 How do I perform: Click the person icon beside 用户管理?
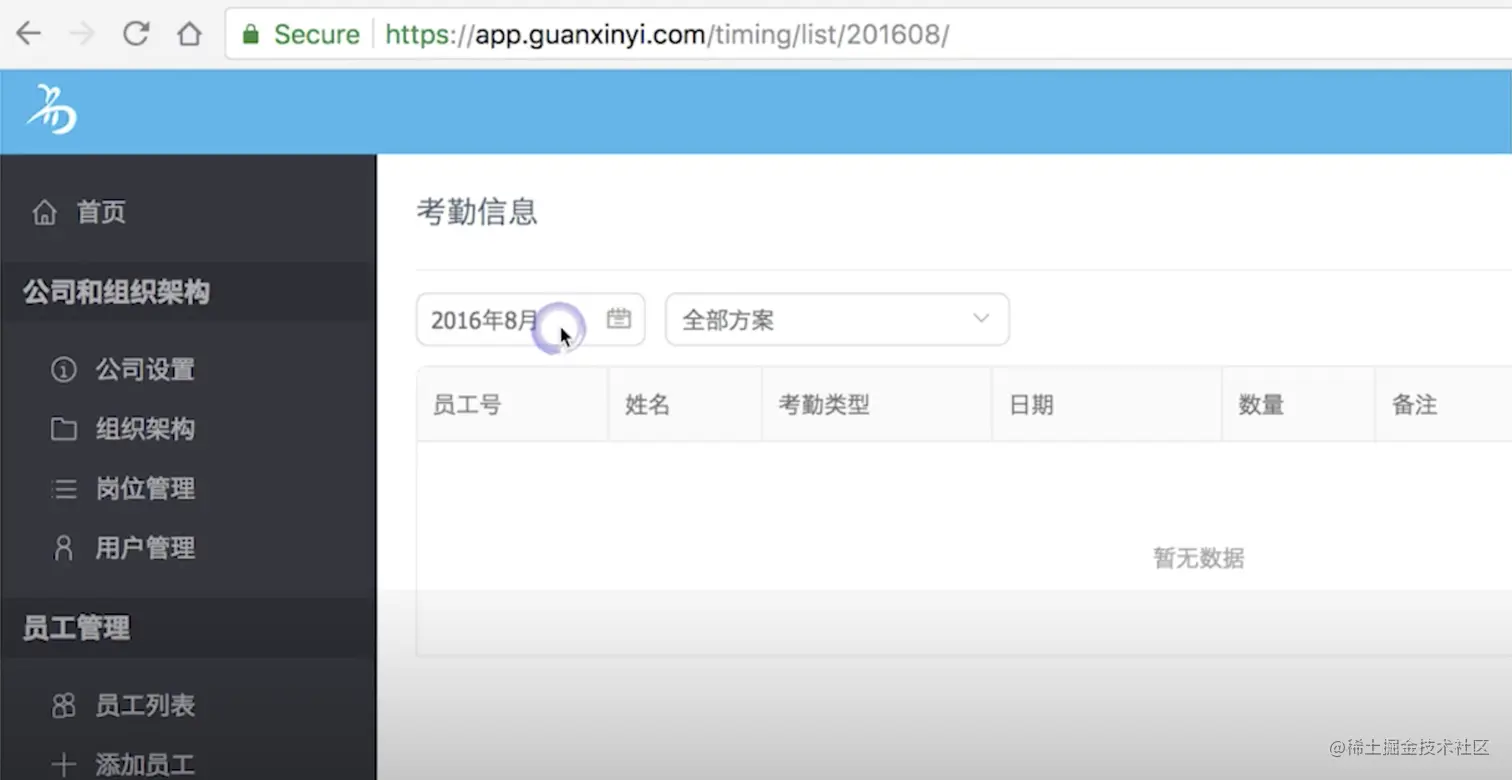click(x=63, y=548)
